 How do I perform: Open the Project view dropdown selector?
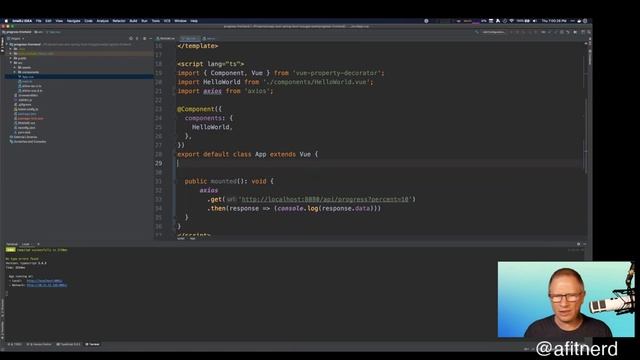[16, 39]
